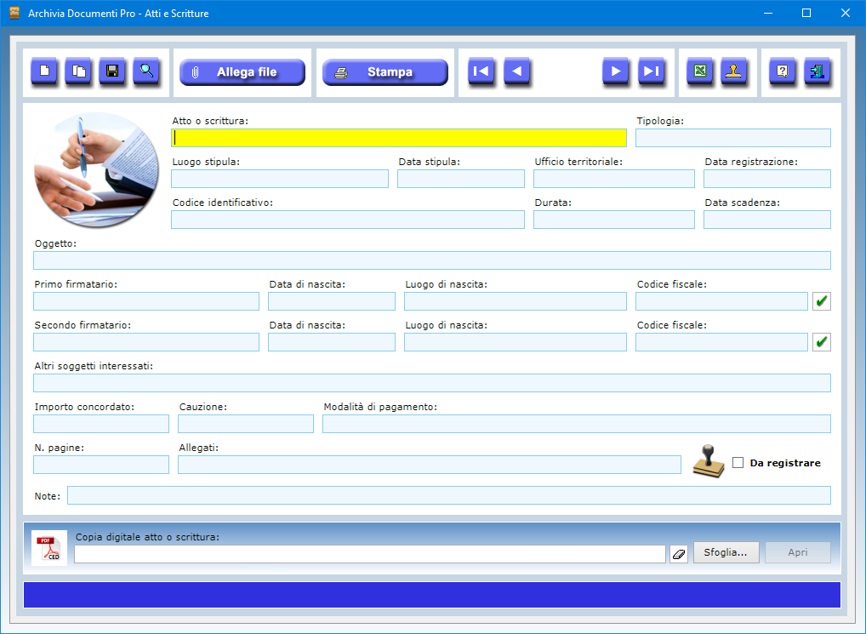This screenshot has width=866, height=634.
Task: Click the Note field
Action: (449, 496)
